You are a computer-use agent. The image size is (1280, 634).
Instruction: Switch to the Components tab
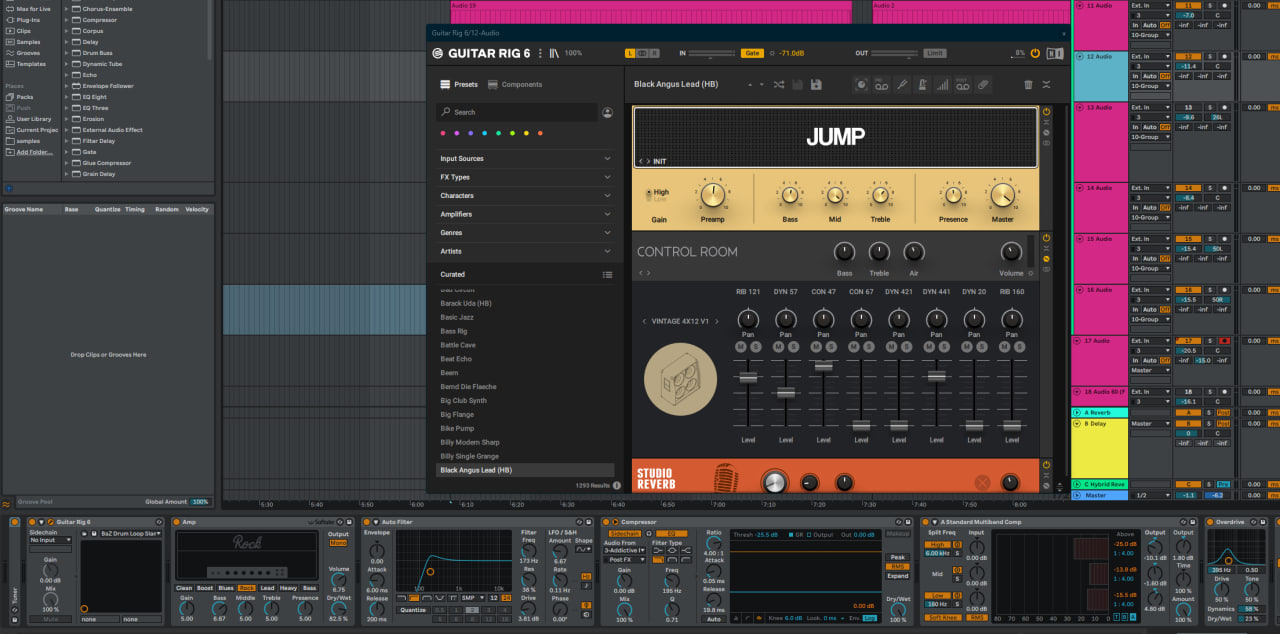515,85
